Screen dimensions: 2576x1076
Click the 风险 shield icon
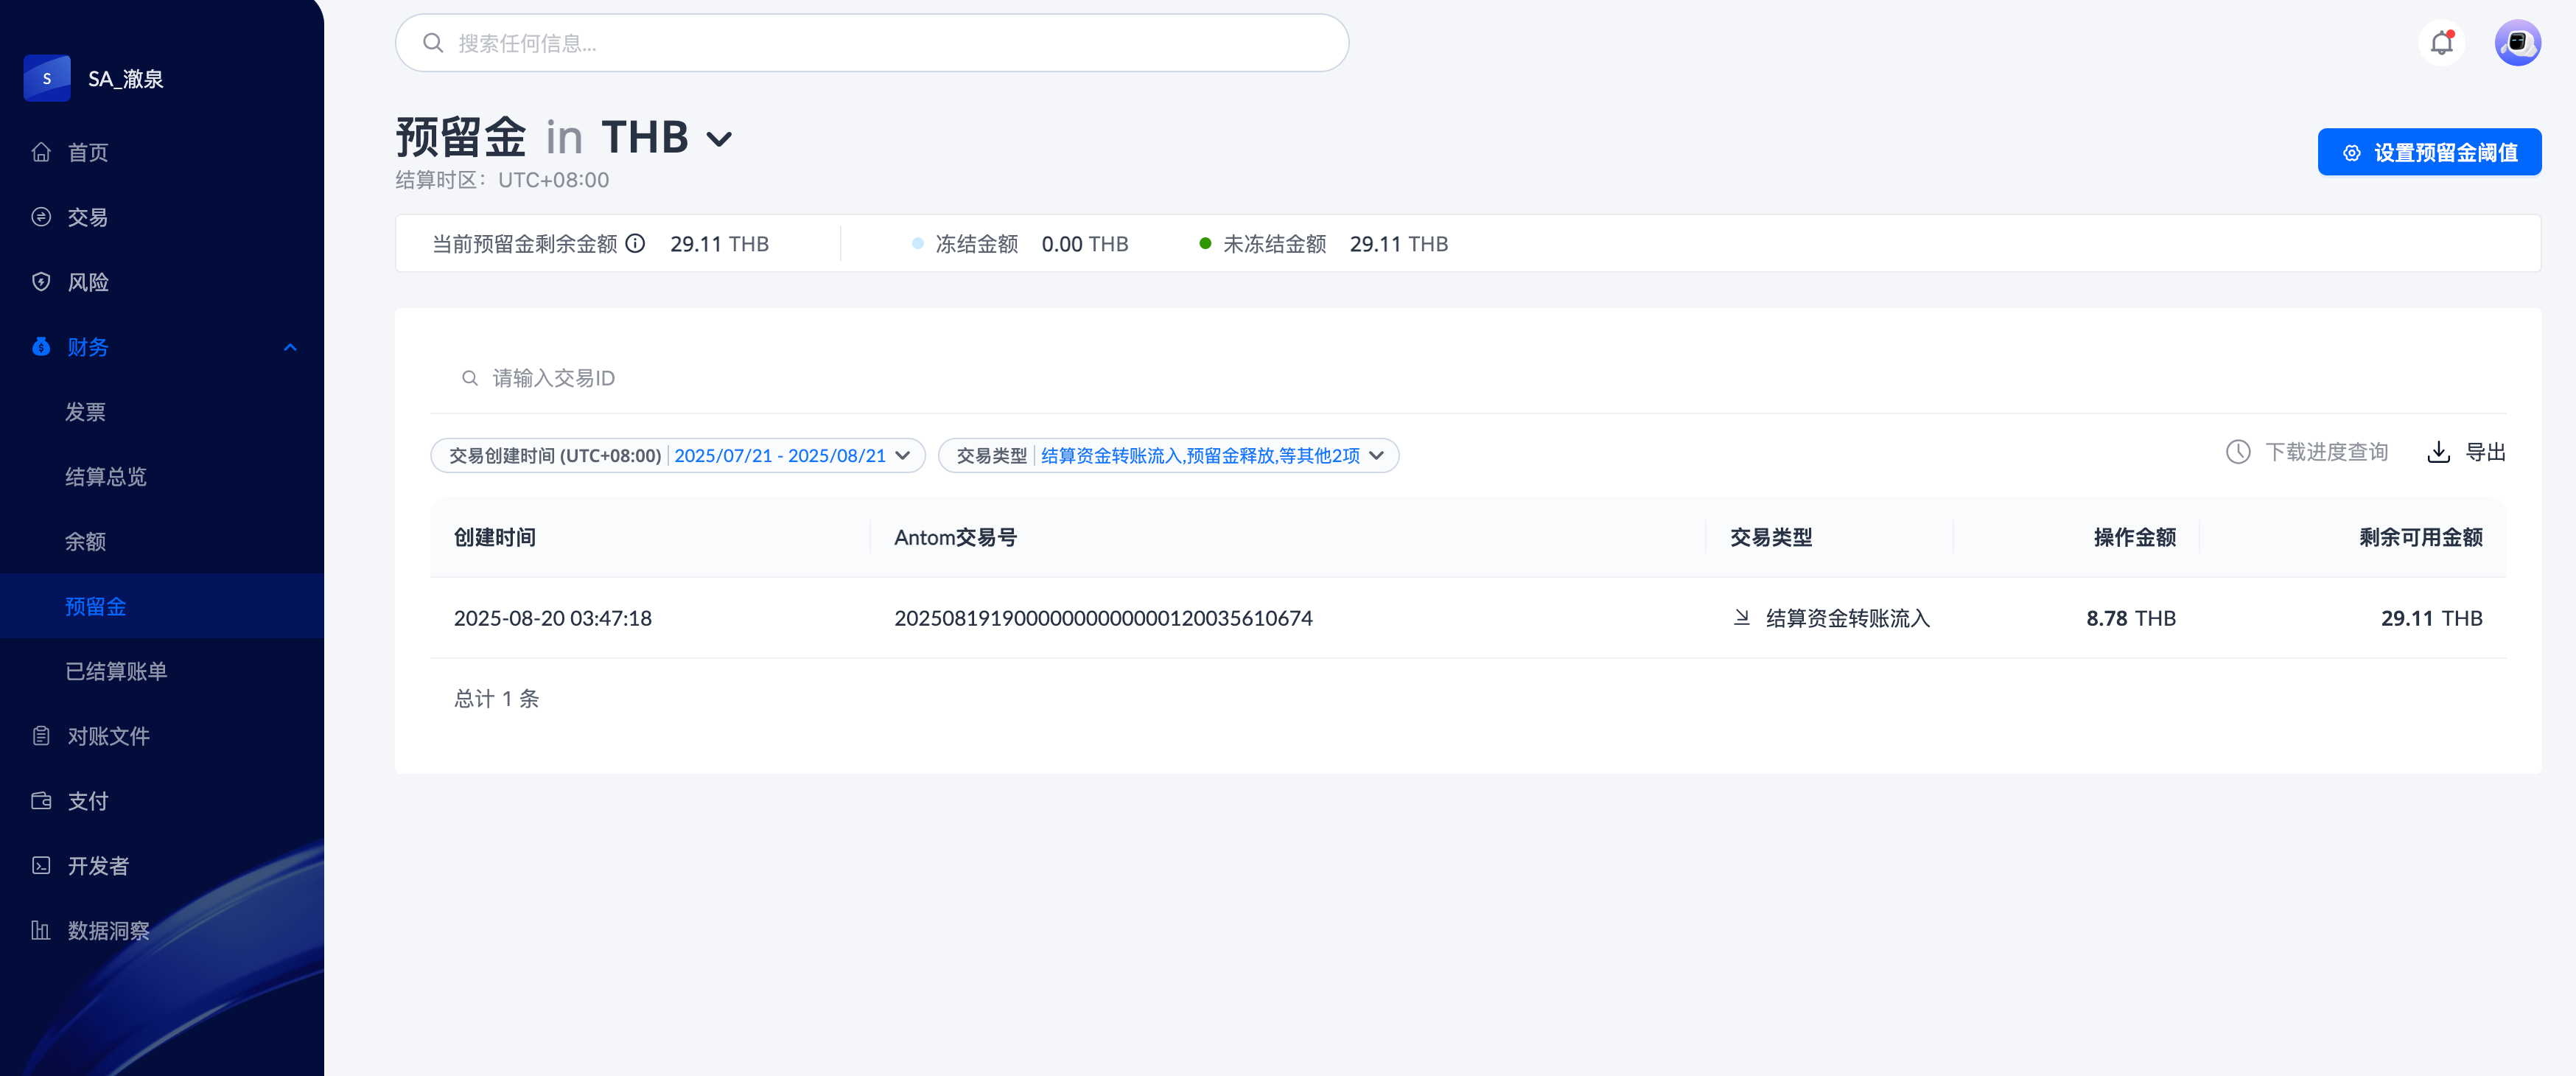41,282
